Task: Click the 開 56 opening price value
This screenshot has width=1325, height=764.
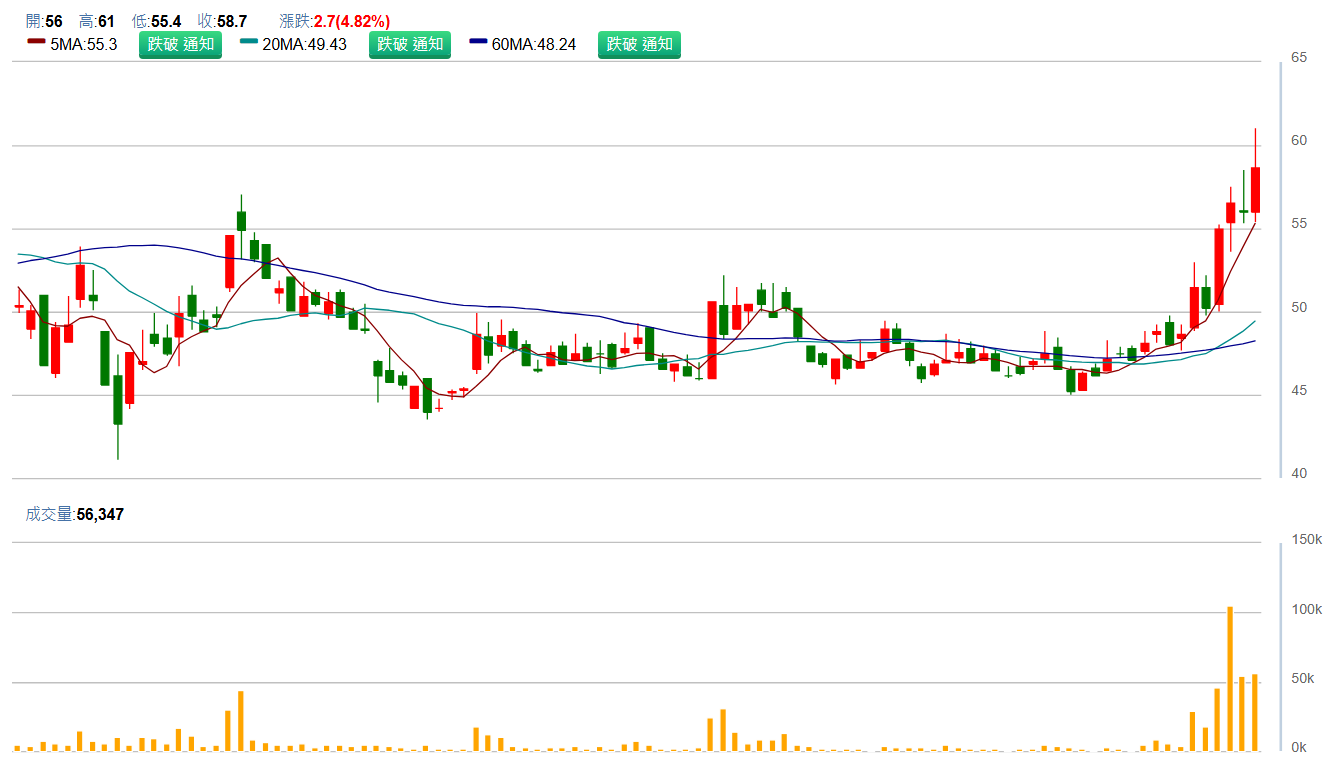Action: coord(54,21)
